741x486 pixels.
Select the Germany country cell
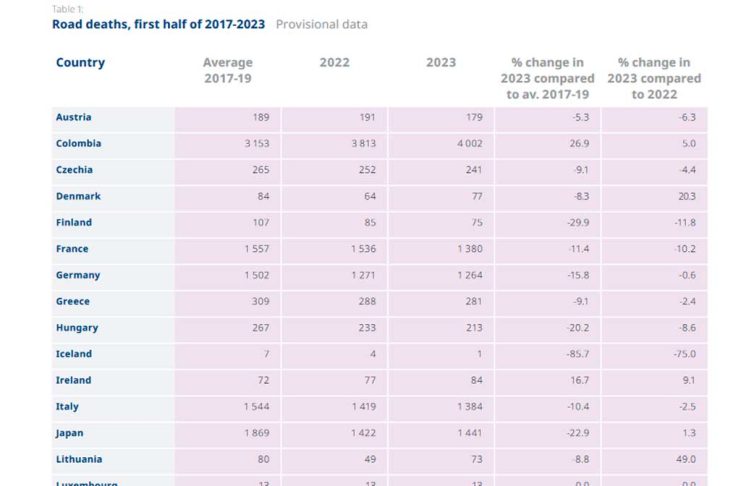point(78,275)
